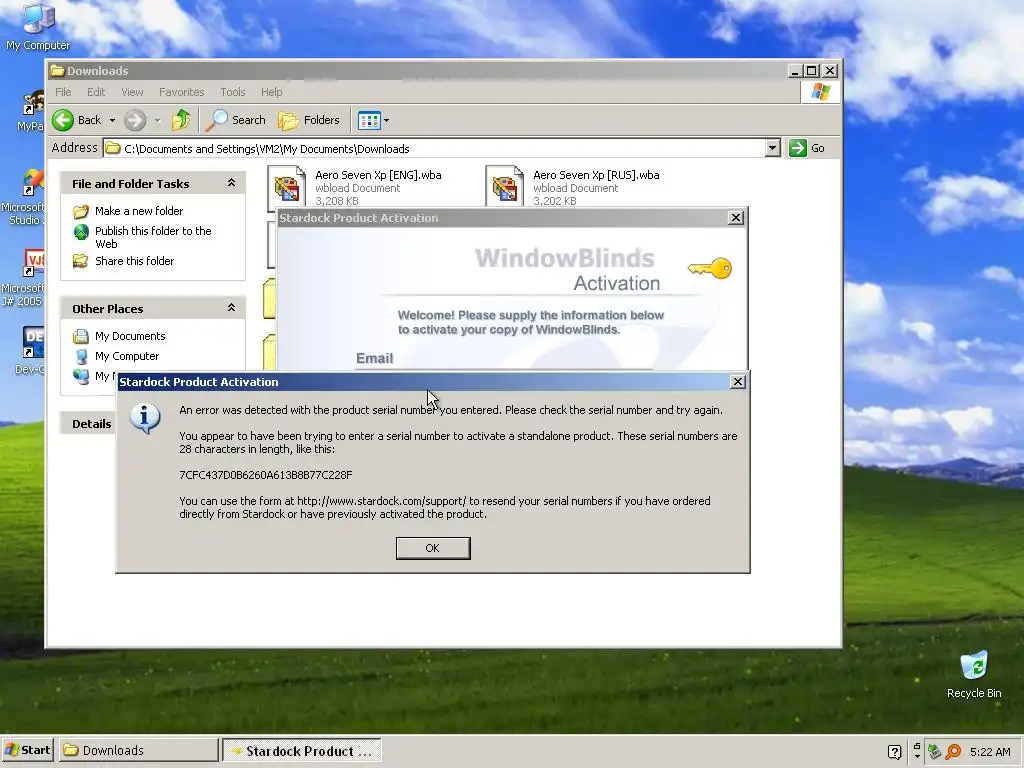Open the Forward history dropdown arrow
1024x768 pixels.
tap(157, 120)
